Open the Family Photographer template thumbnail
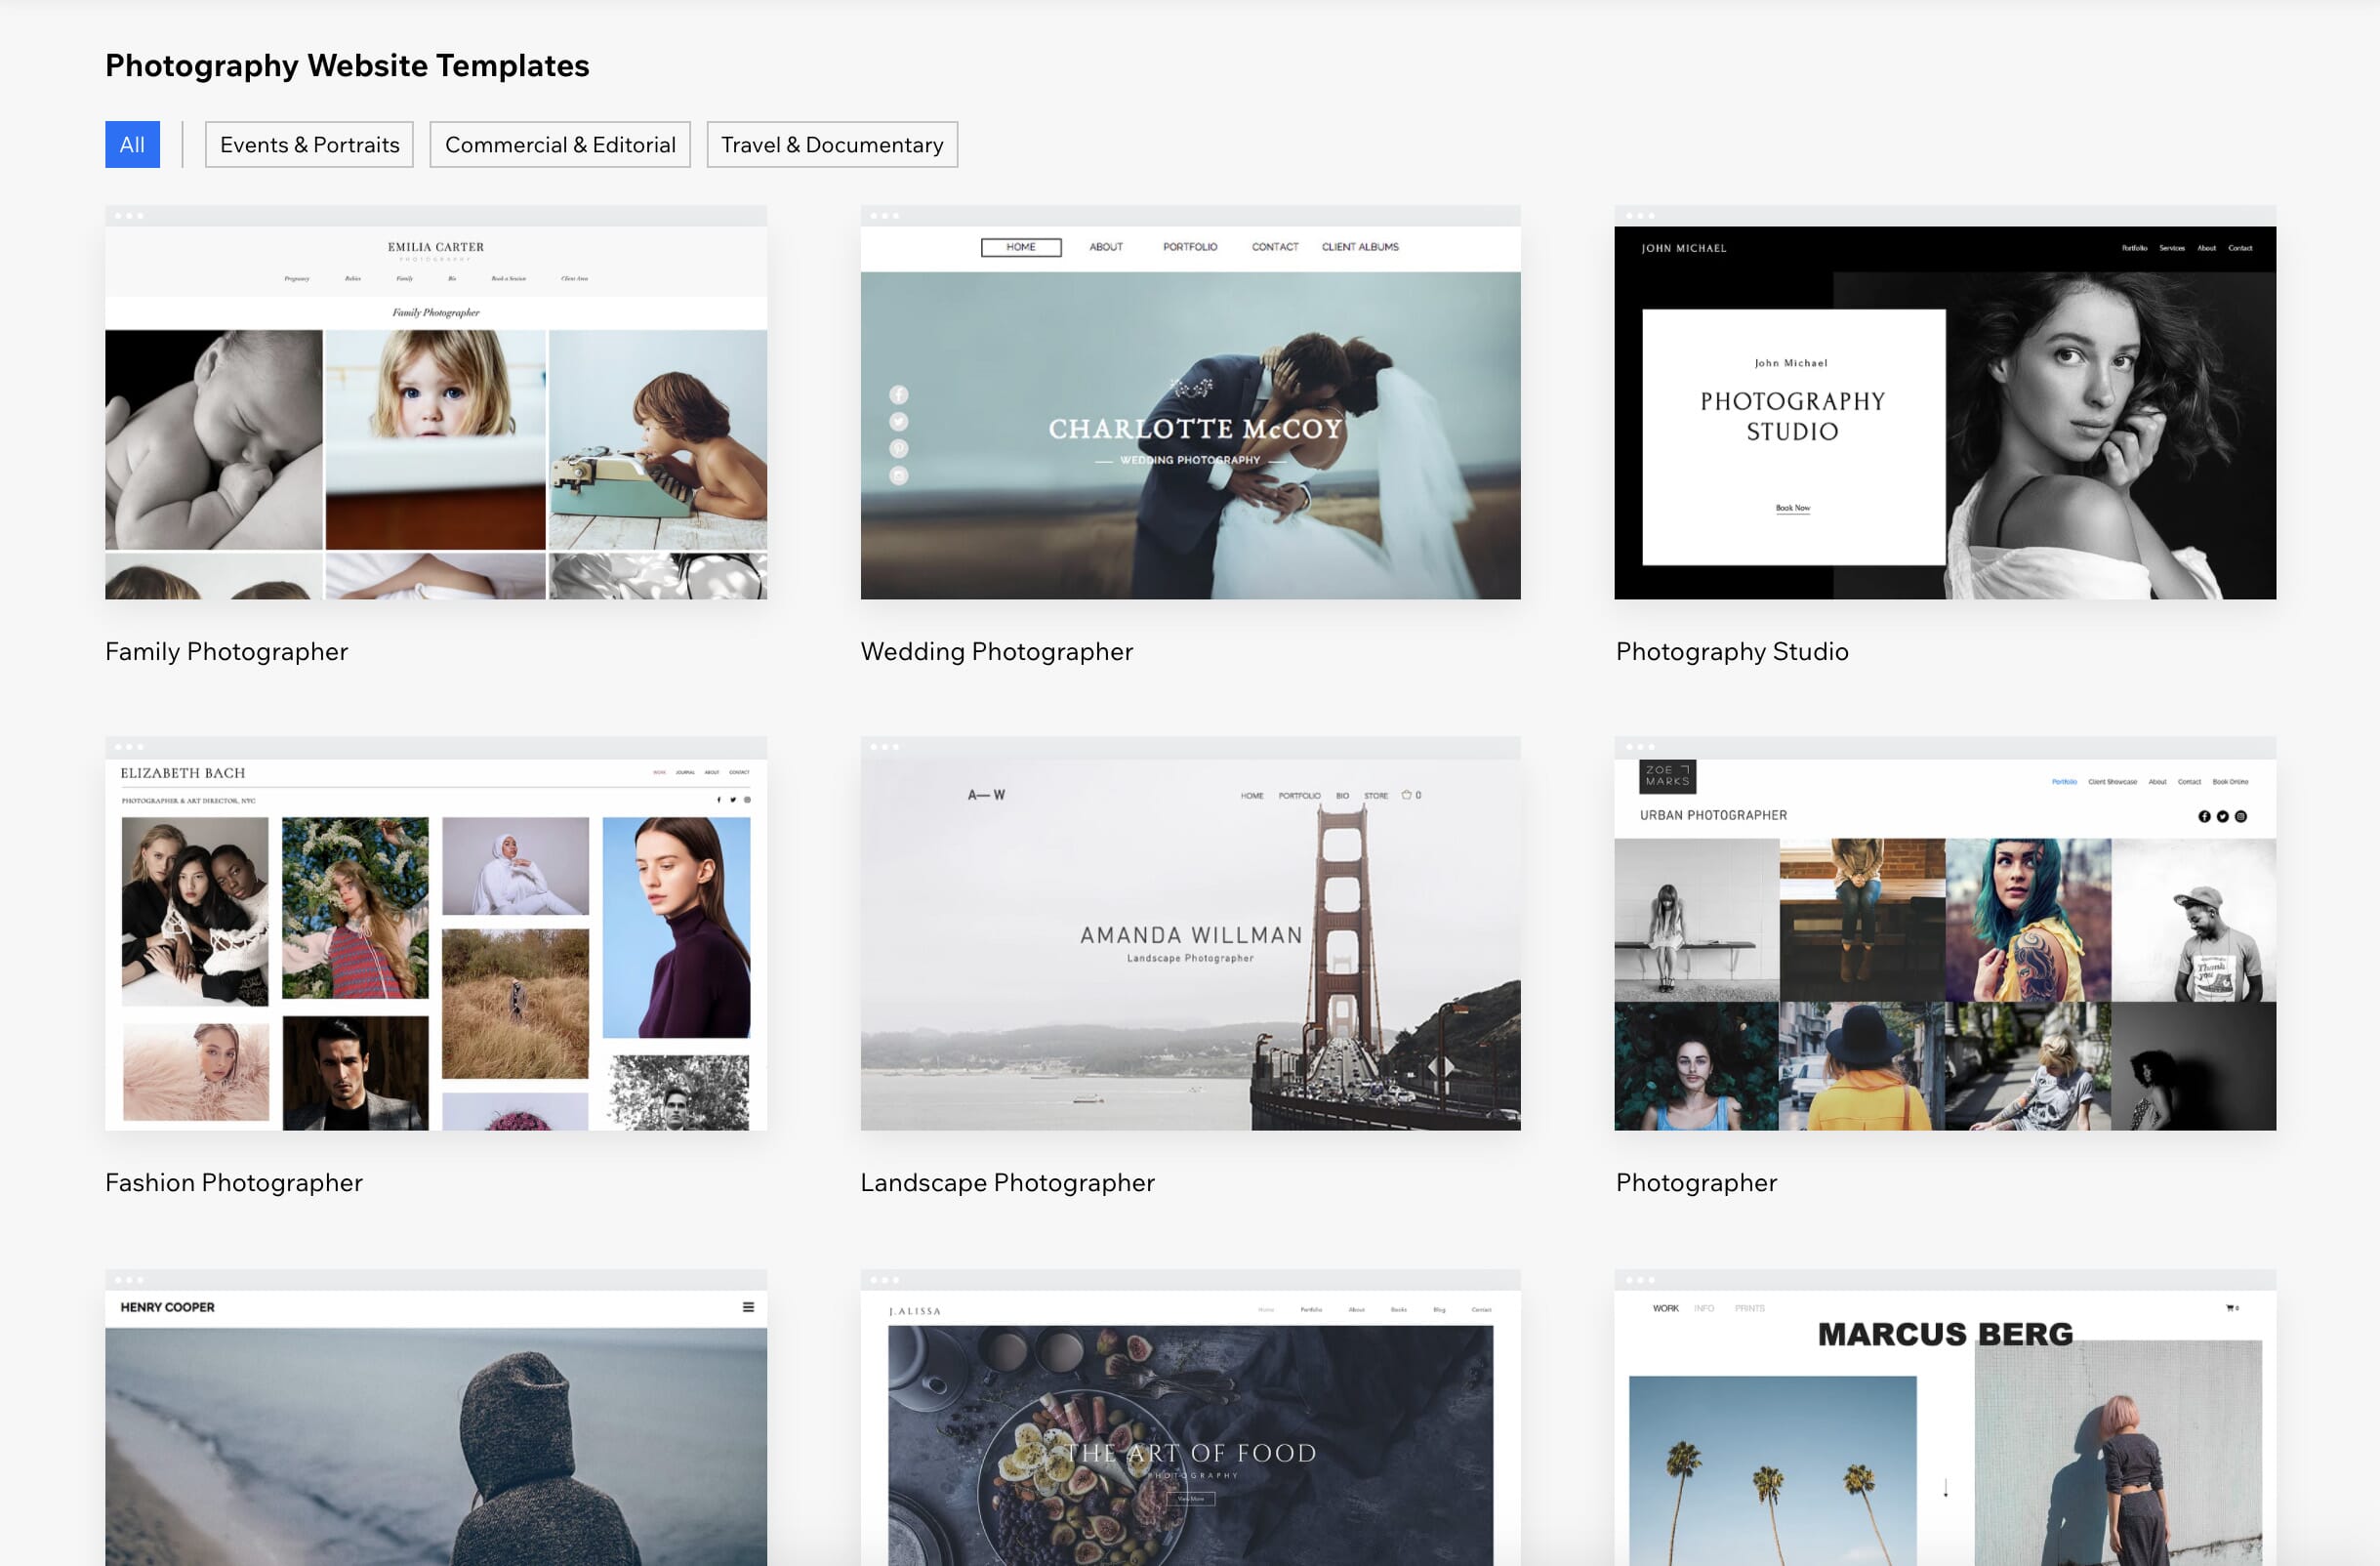The width and height of the screenshot is (2380, 1566). pos(436,402)
